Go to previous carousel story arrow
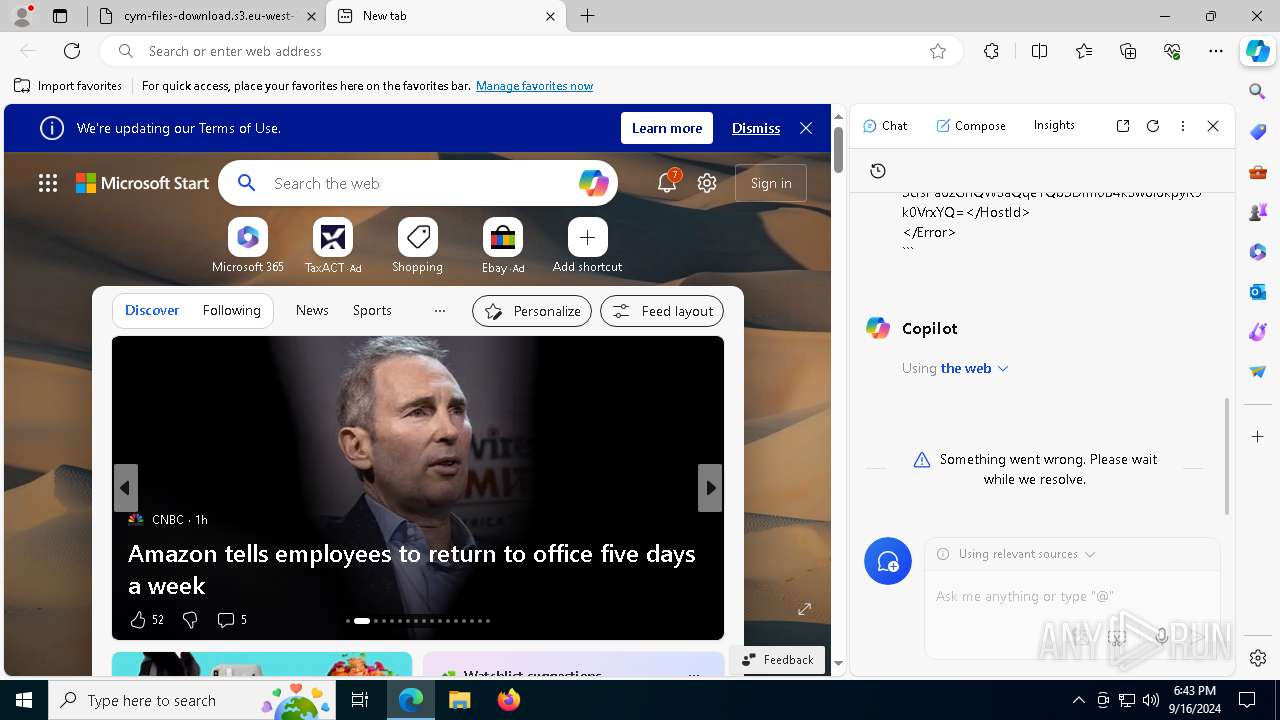1280x720 pixels. point(125,488)
